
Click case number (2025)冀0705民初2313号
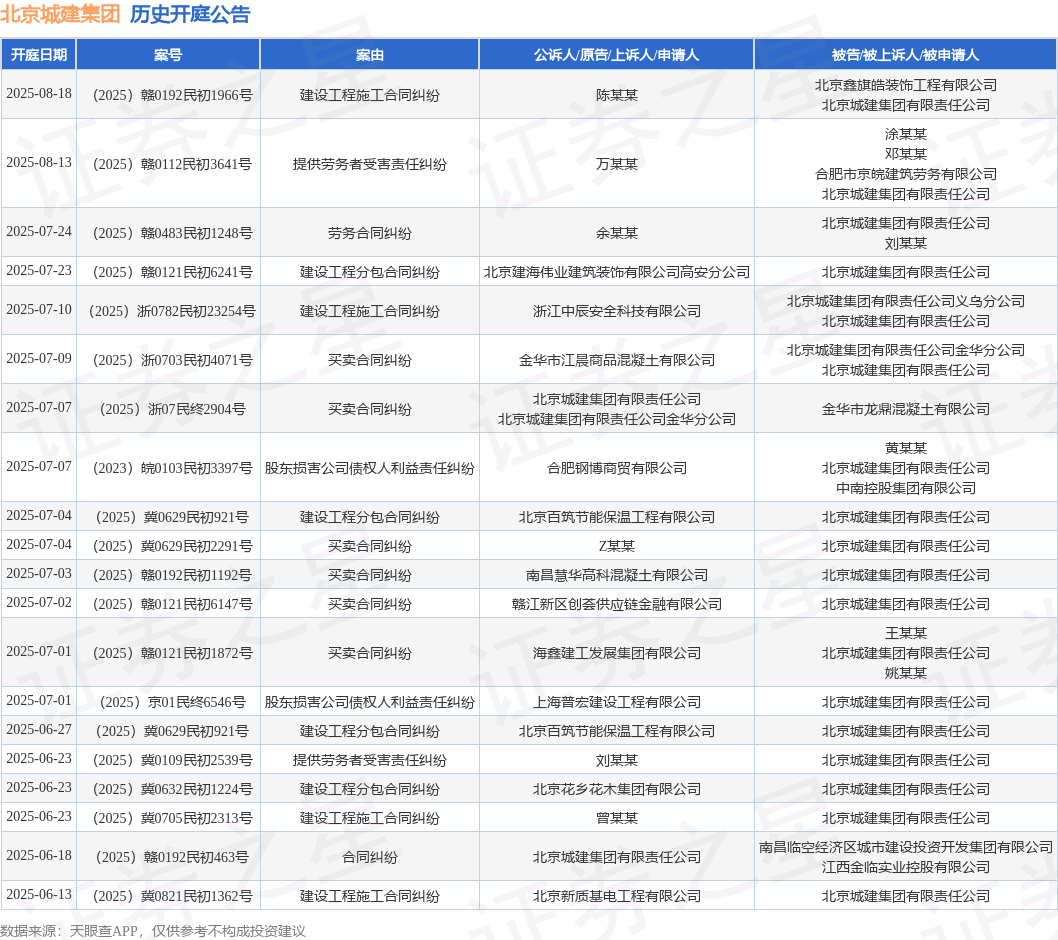click(172, 818)
